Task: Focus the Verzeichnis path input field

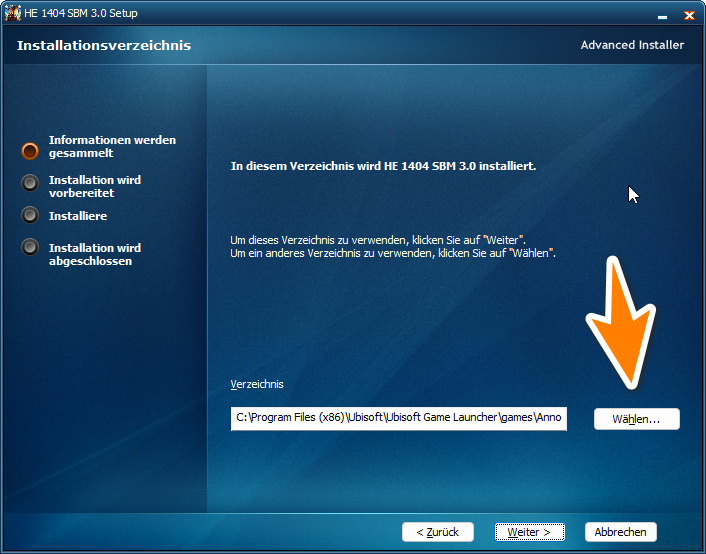Action: coord(398,418)
